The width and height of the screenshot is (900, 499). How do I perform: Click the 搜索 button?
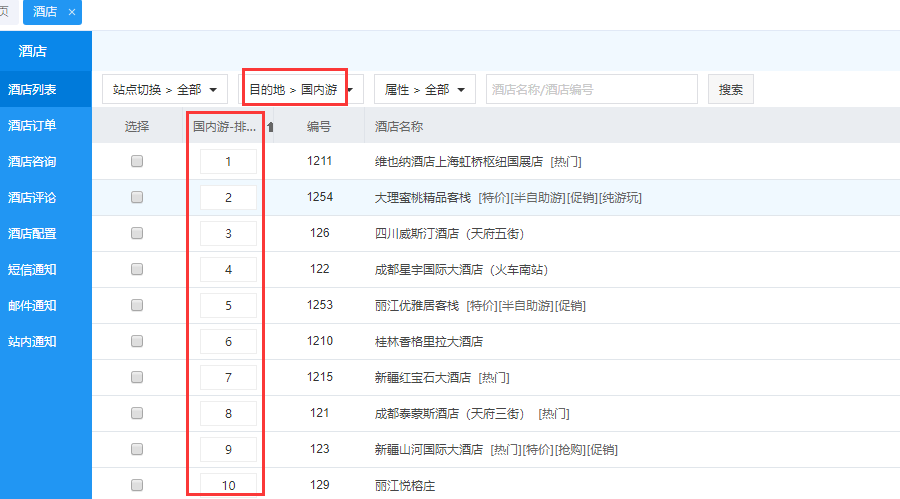click(730, 90)
